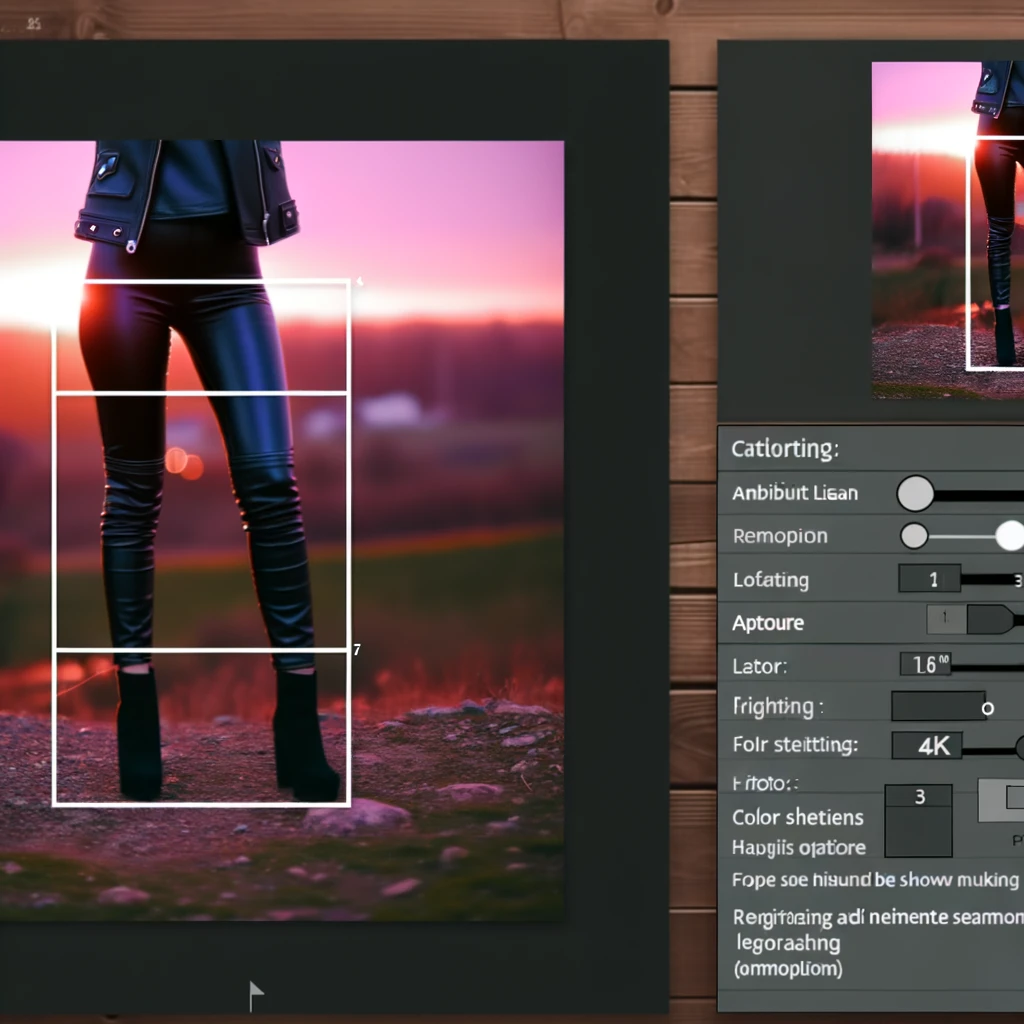Select the bottom crop section containing the boots
This screenshot has width=1024, height=1024.
[x=201, y=728]
